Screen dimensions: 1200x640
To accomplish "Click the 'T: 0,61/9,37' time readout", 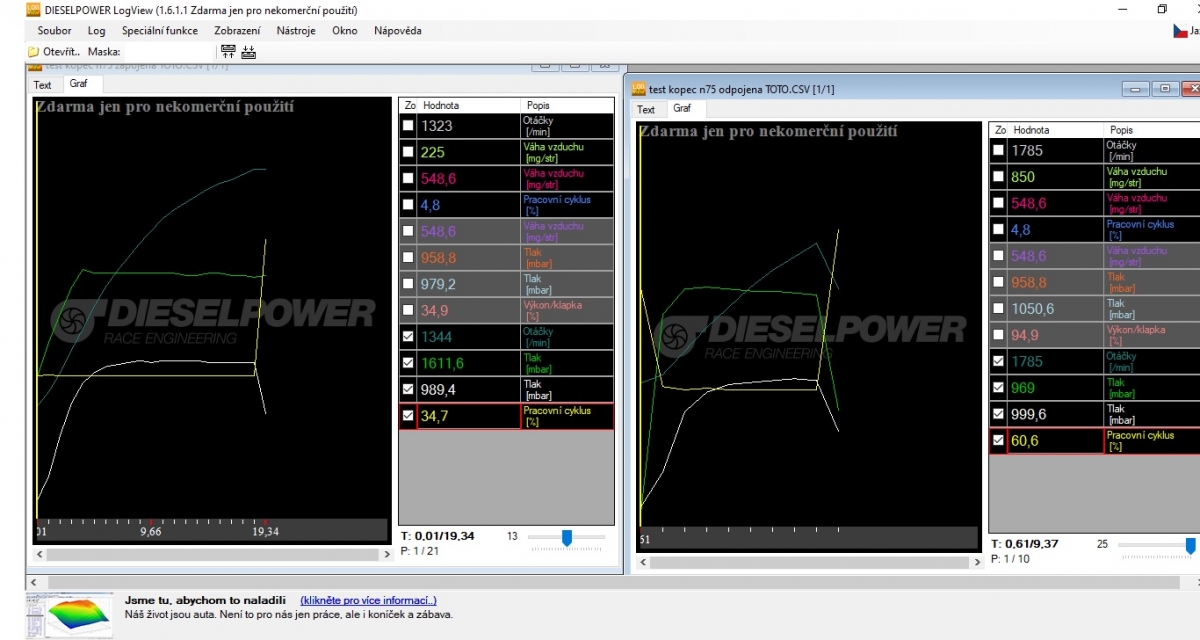I will [x=1025, y=544].
